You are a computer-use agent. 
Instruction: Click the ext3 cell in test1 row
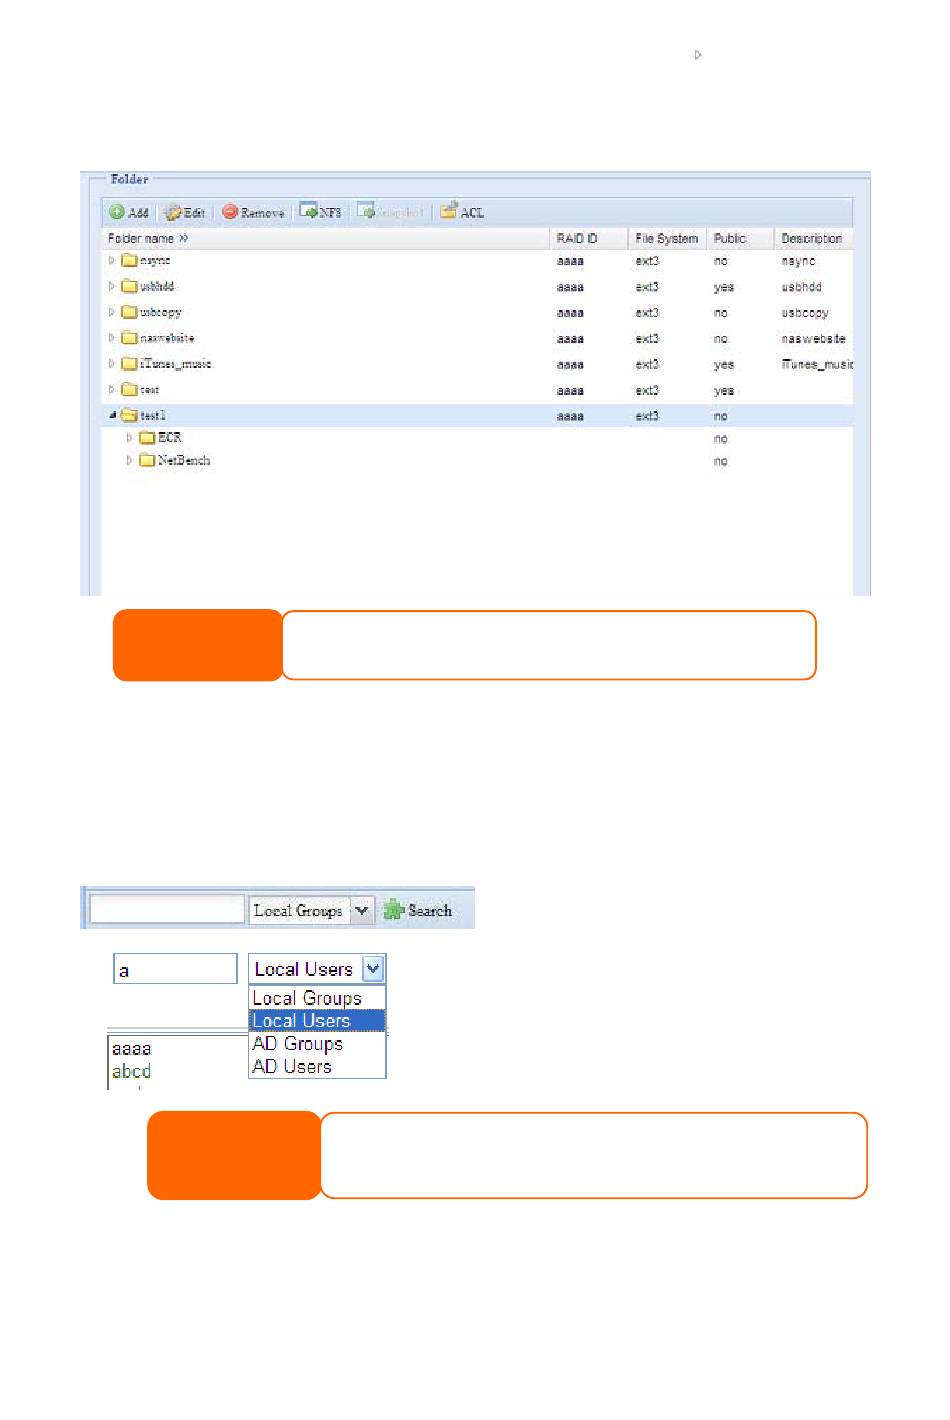coord(647,416)
